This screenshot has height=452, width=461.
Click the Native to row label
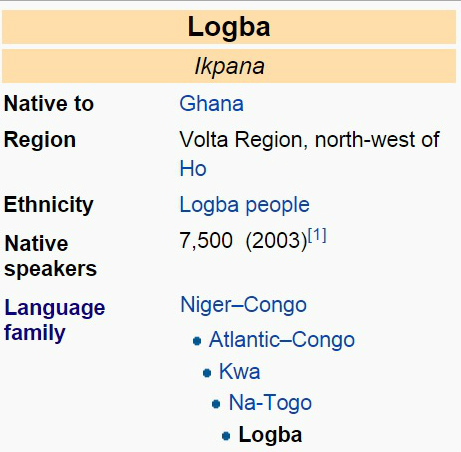click(x=49, y=104)
